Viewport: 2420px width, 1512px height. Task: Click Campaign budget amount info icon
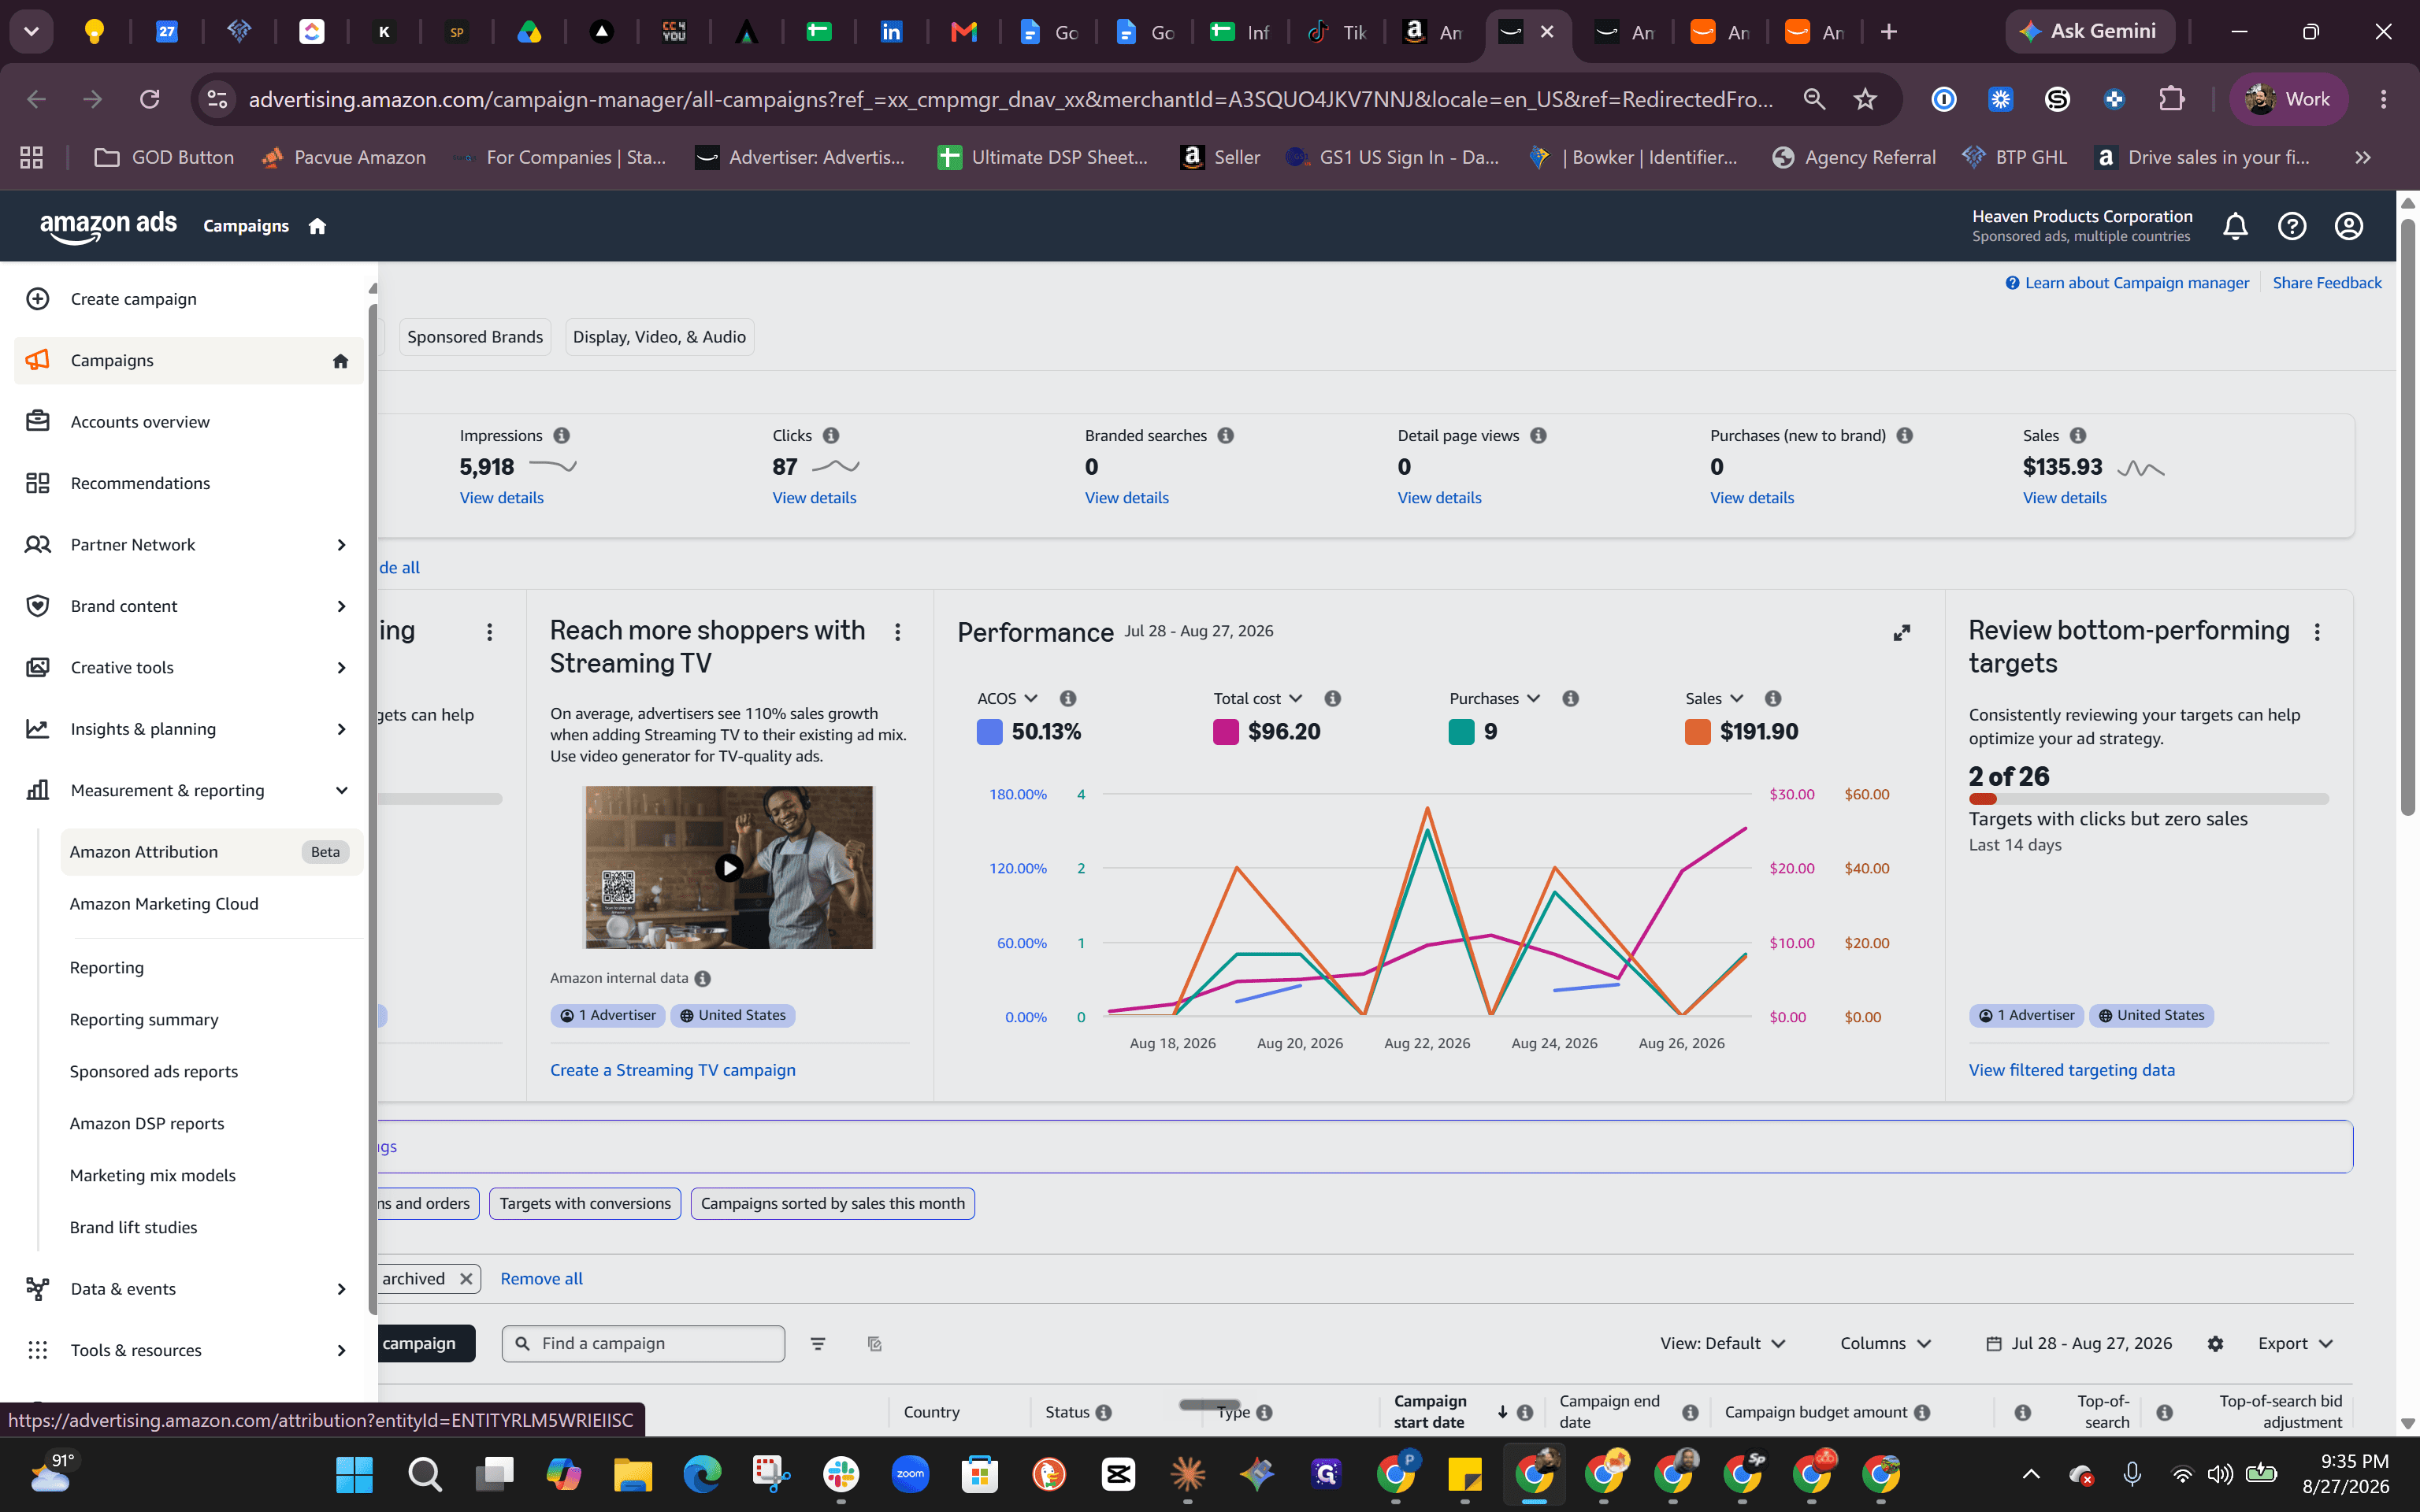coord(1922,1412)
